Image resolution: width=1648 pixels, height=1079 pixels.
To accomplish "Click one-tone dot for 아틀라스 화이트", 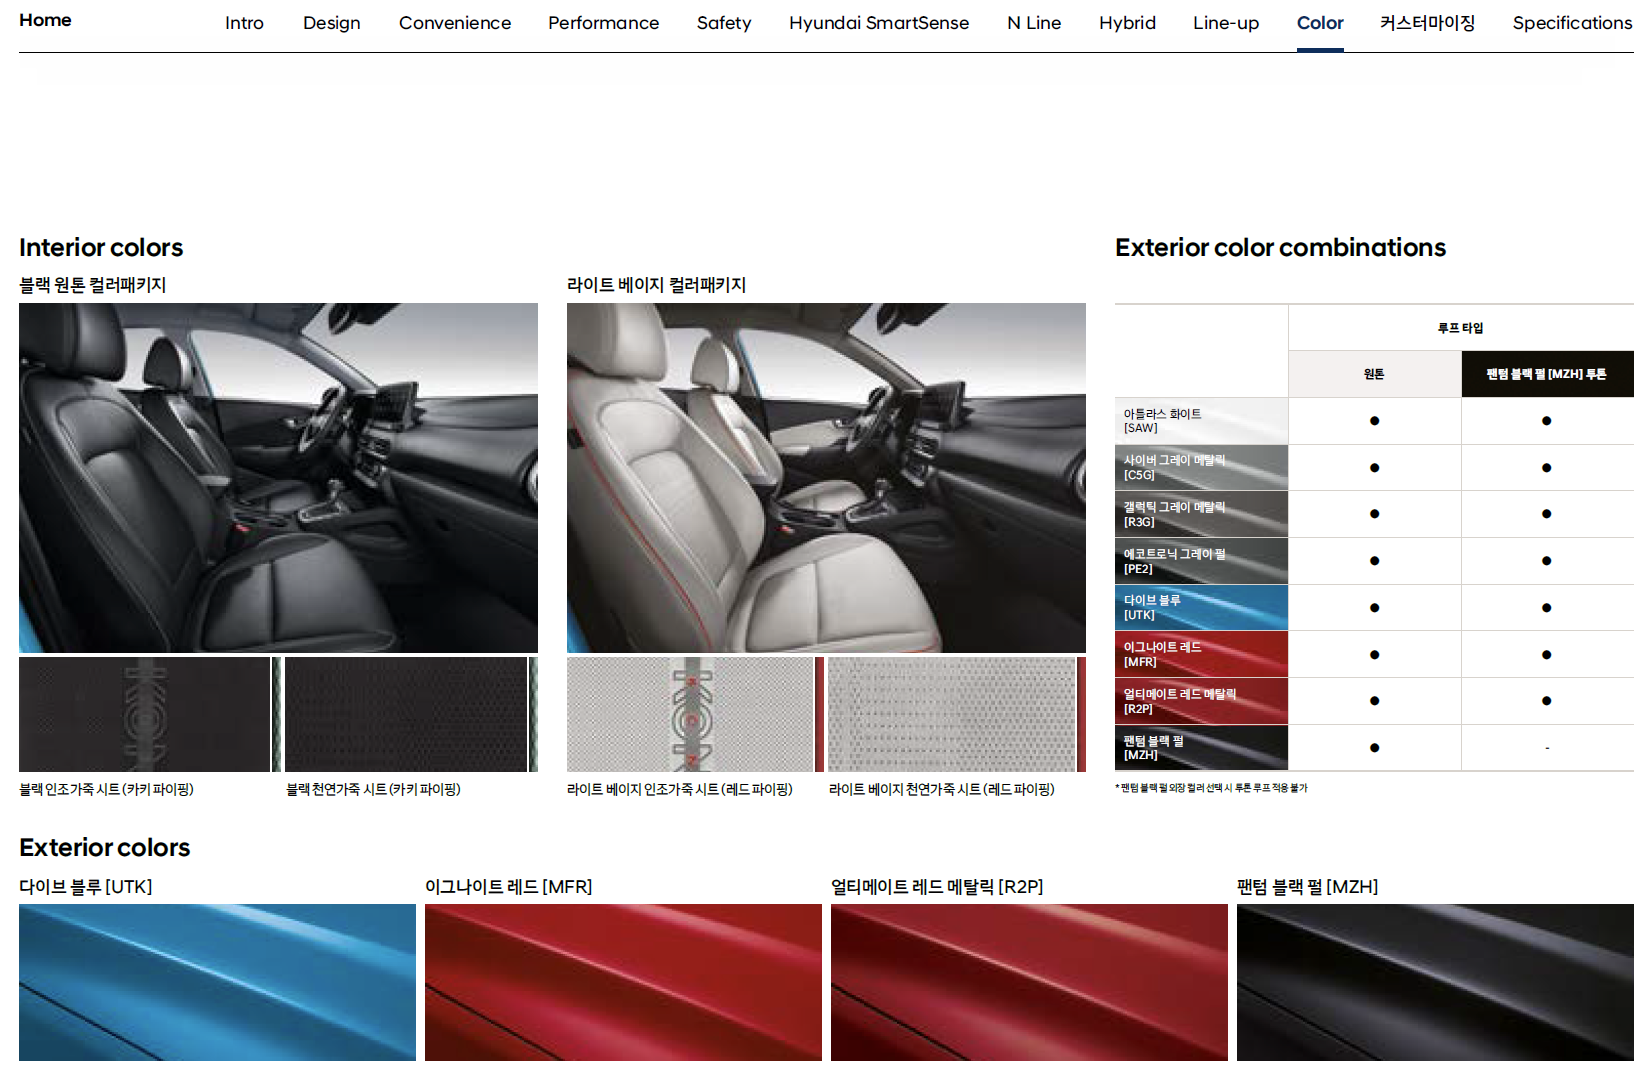I will (x=1375, y=421).
